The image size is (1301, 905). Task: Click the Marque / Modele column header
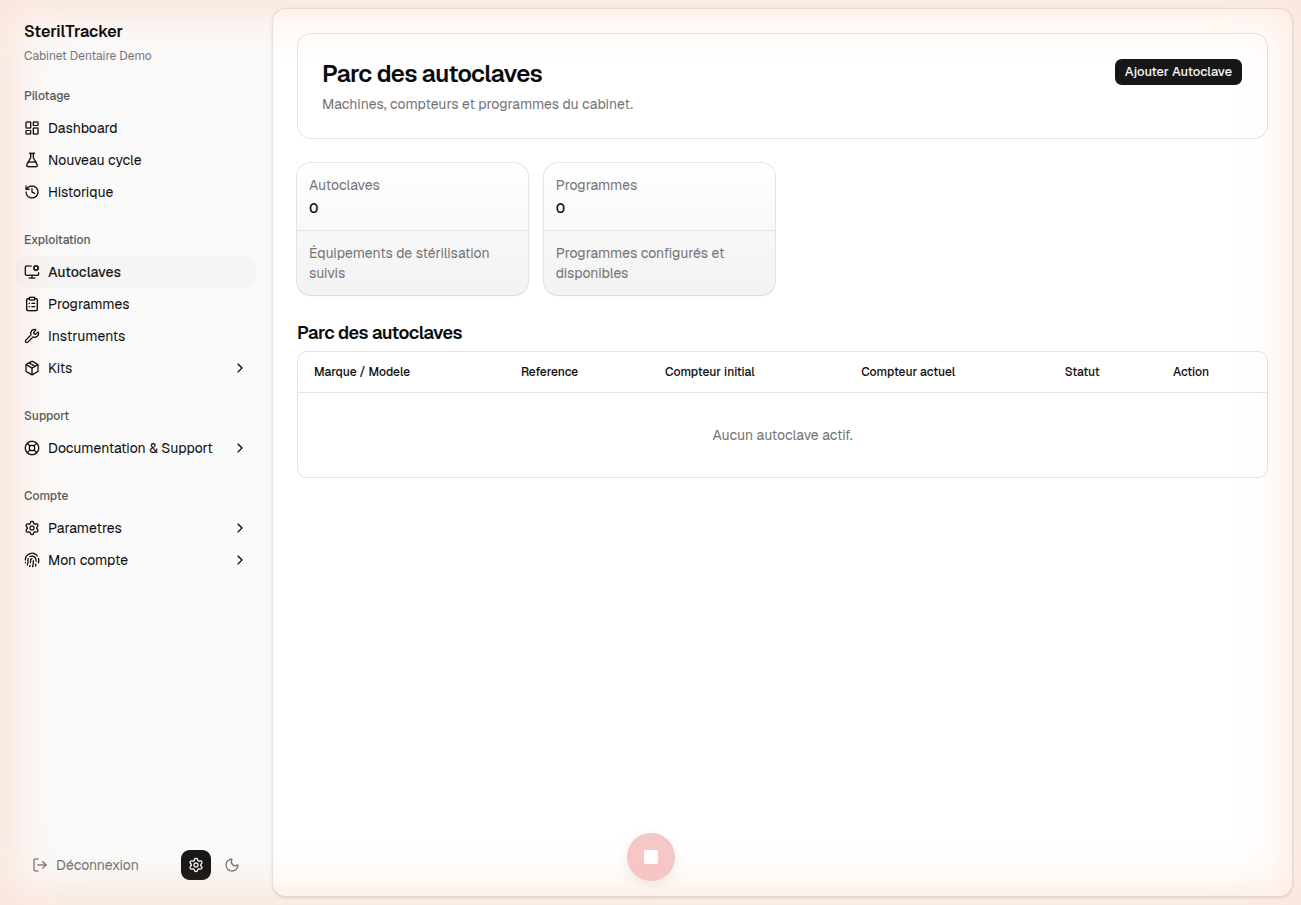[362, 372]
